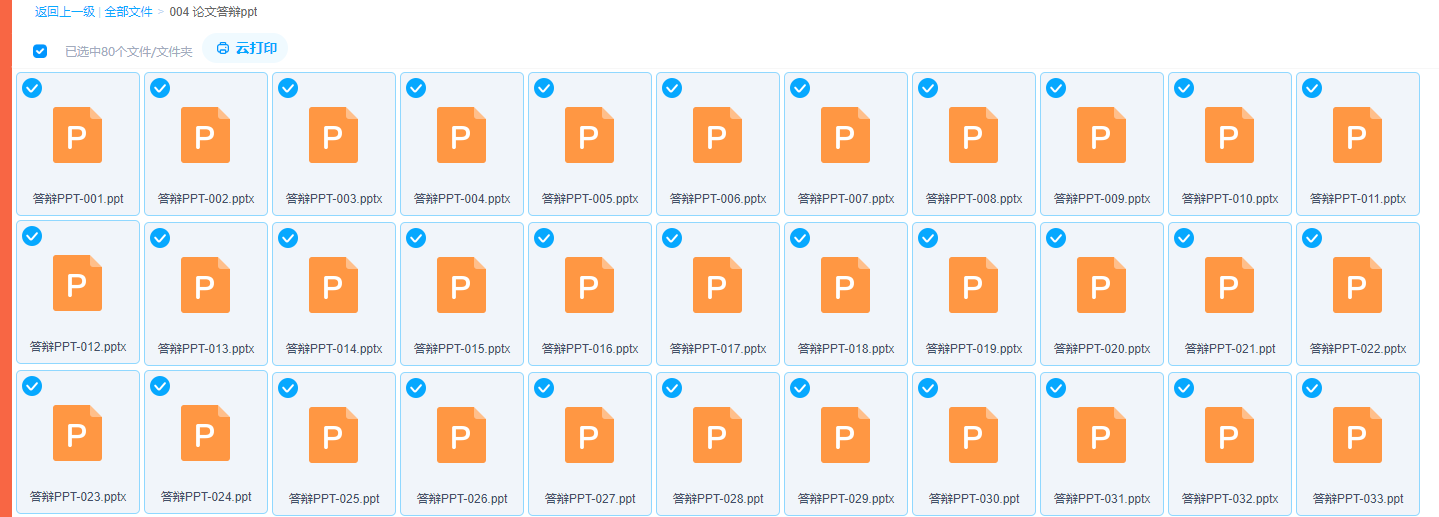This screenshot has width=1439, height=517.
Task: Uncheck the select-all checkbox in toolbar
Action: (40, 51)
